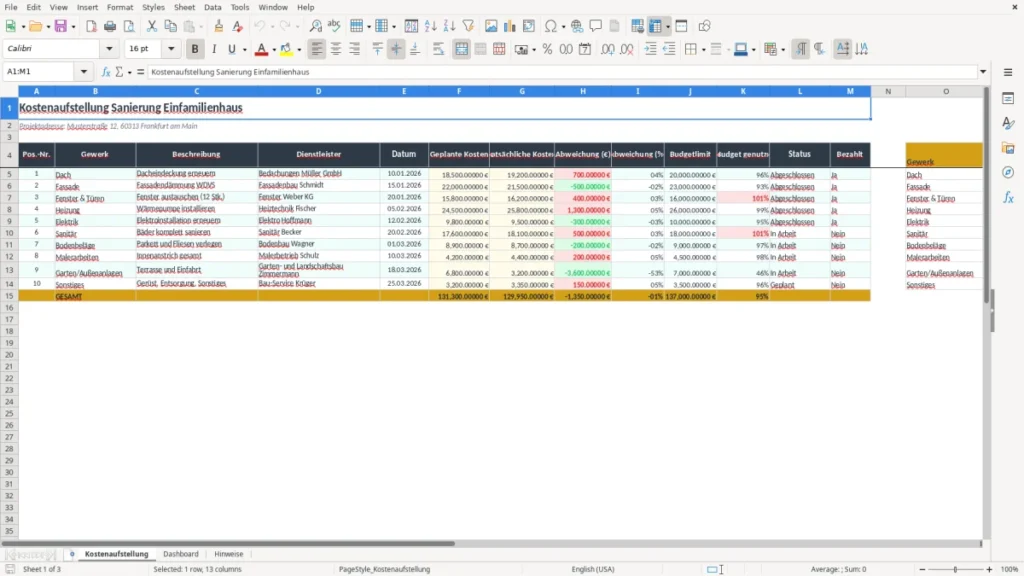Apply AutoFilter funnel icon

point(468,26)
